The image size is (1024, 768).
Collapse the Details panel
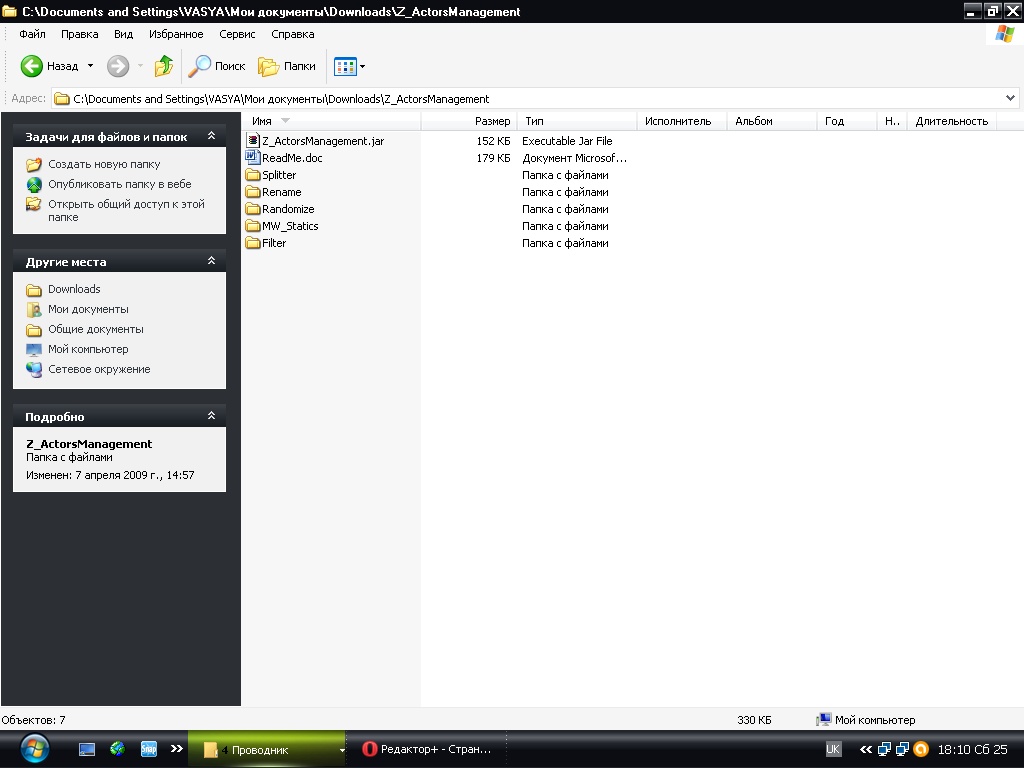211,415
